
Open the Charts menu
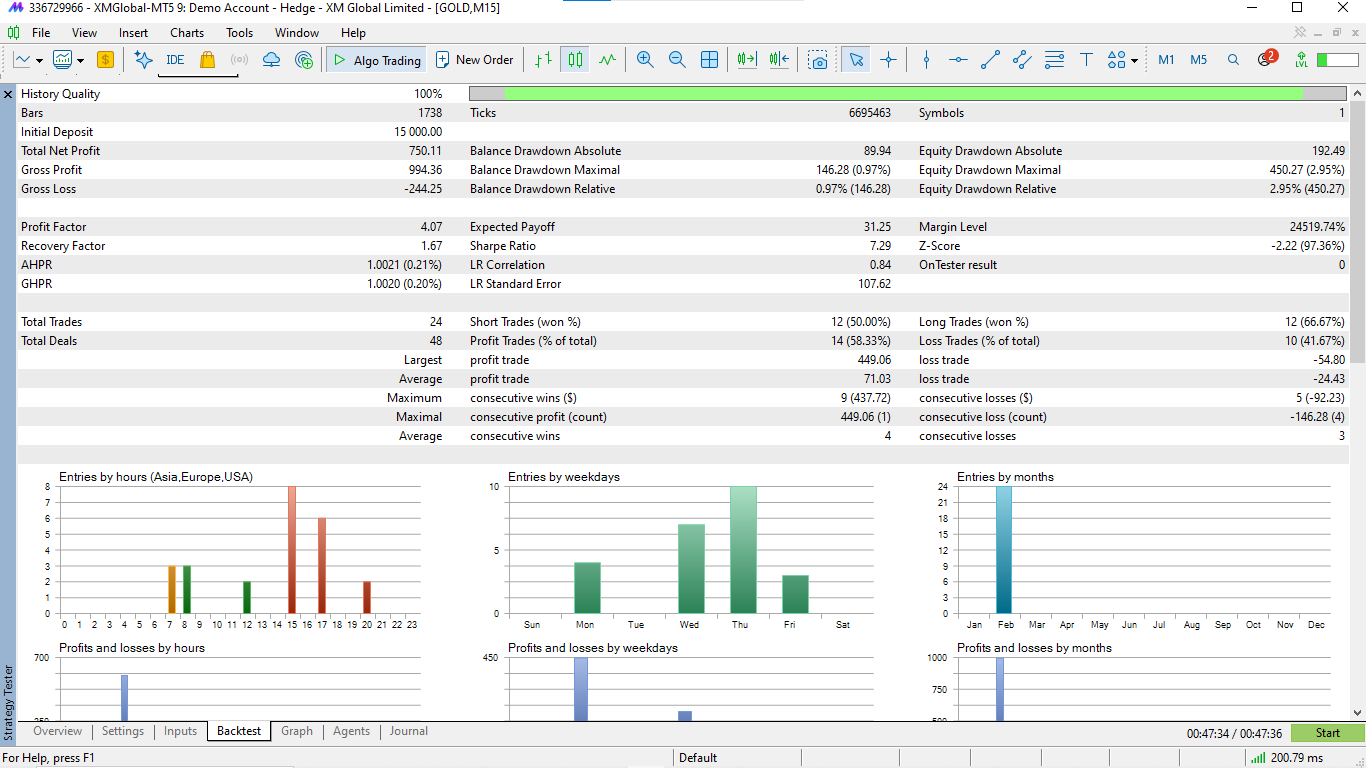tap(187, 33)
